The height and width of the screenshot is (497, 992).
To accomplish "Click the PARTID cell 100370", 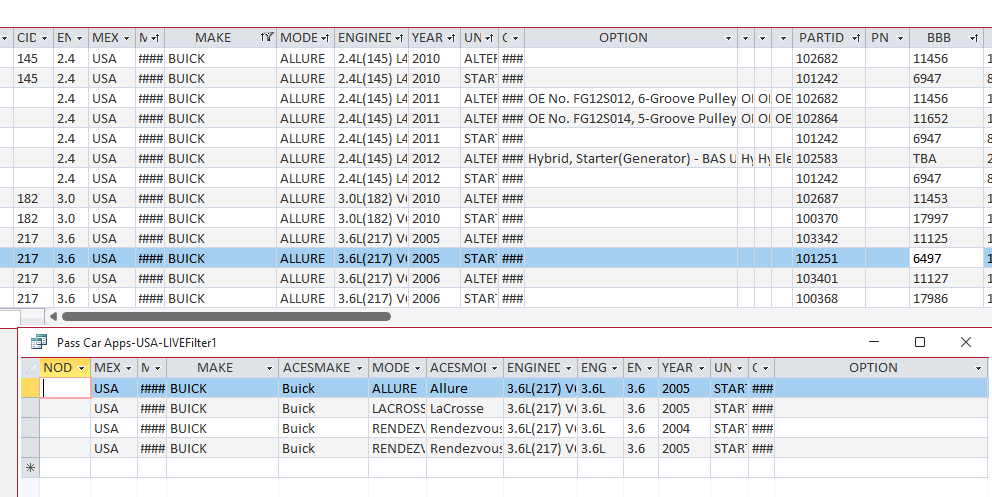I will tap(829, 219).
